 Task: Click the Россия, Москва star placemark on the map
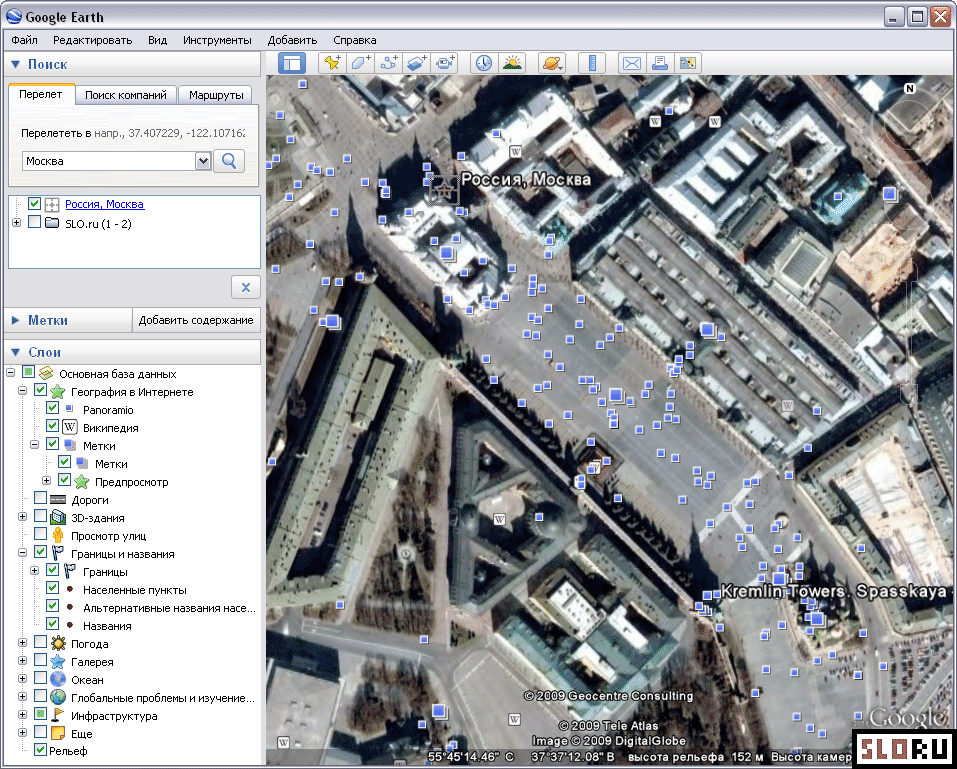click(x=444, y=190)
